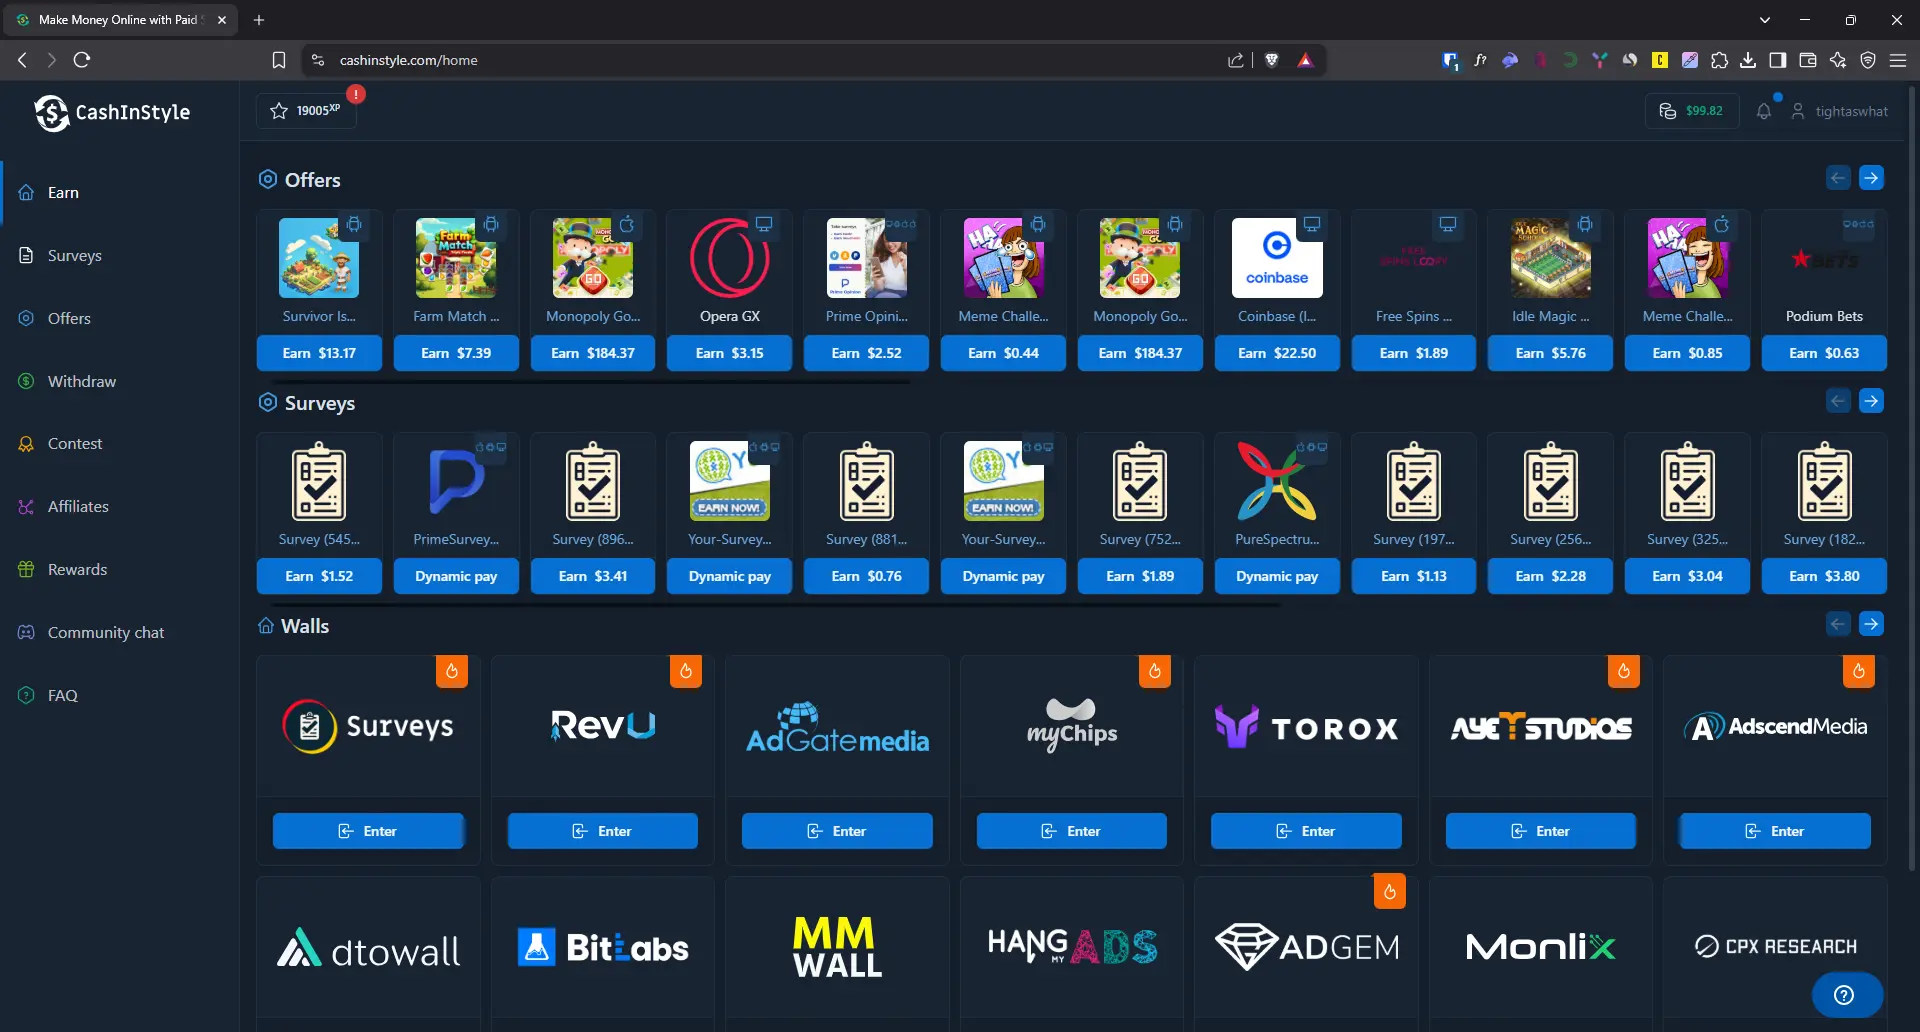Click Earn $3.41 survey button

593,576
